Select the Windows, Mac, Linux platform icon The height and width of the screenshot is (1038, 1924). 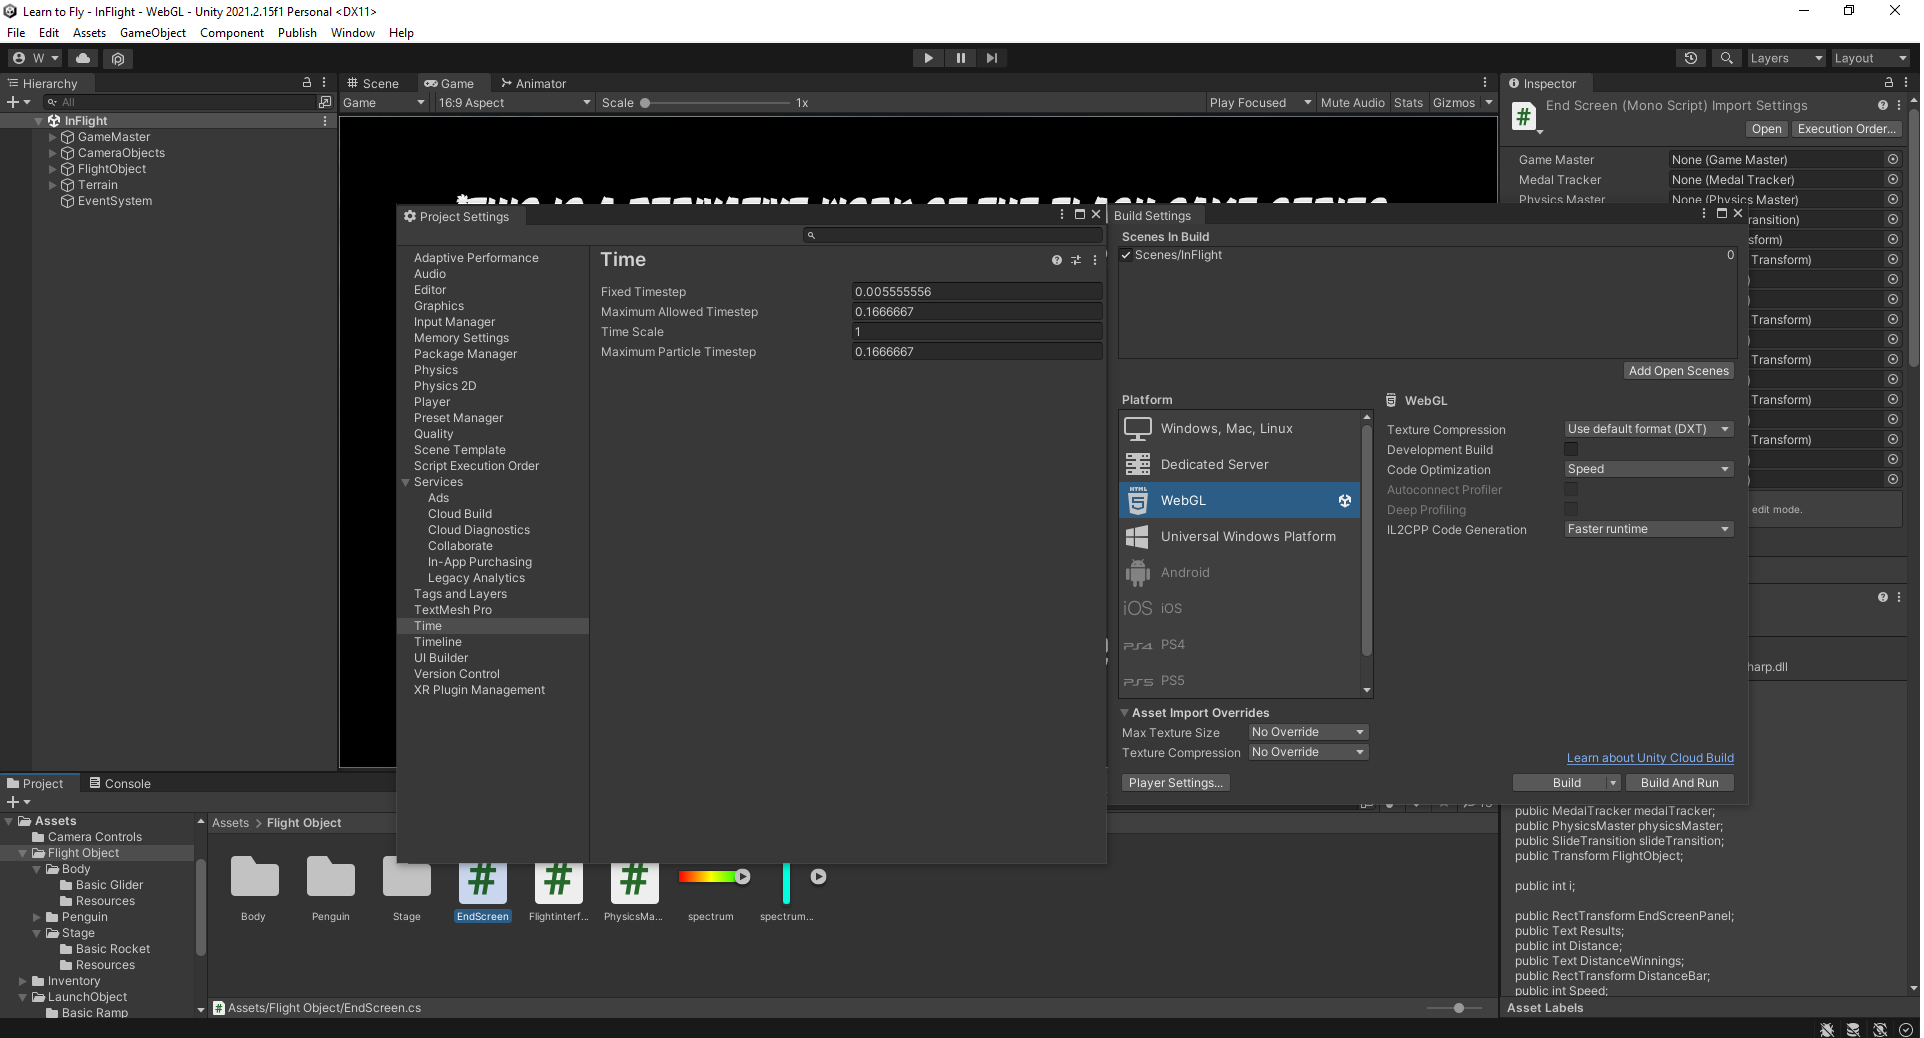click(x=1138, y=429)
